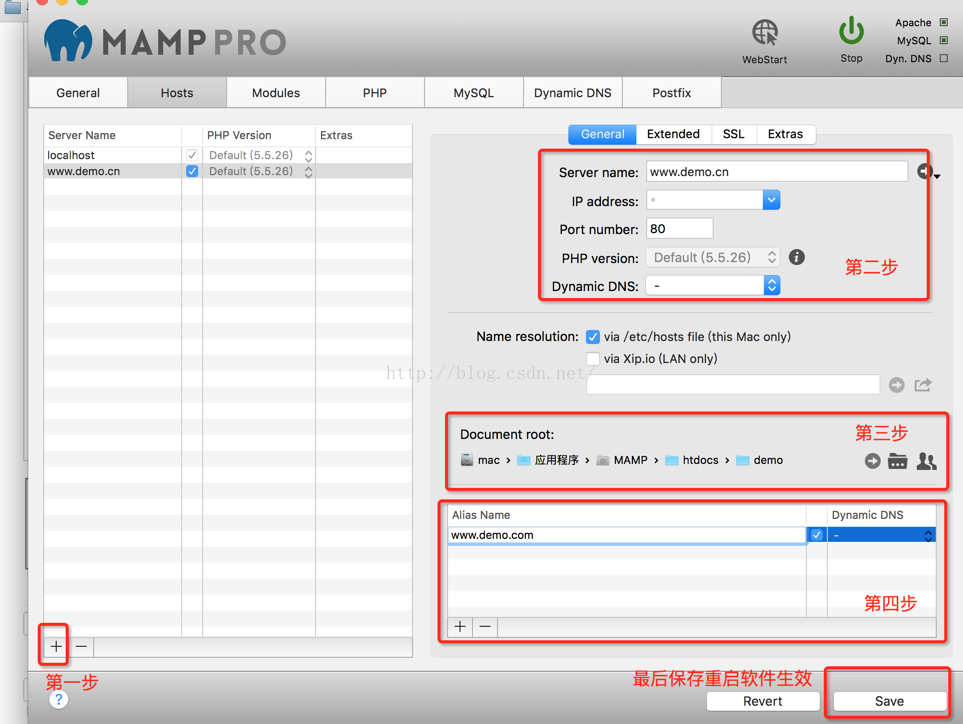Select the www.demo.cn row in server list

click(228, 171)
